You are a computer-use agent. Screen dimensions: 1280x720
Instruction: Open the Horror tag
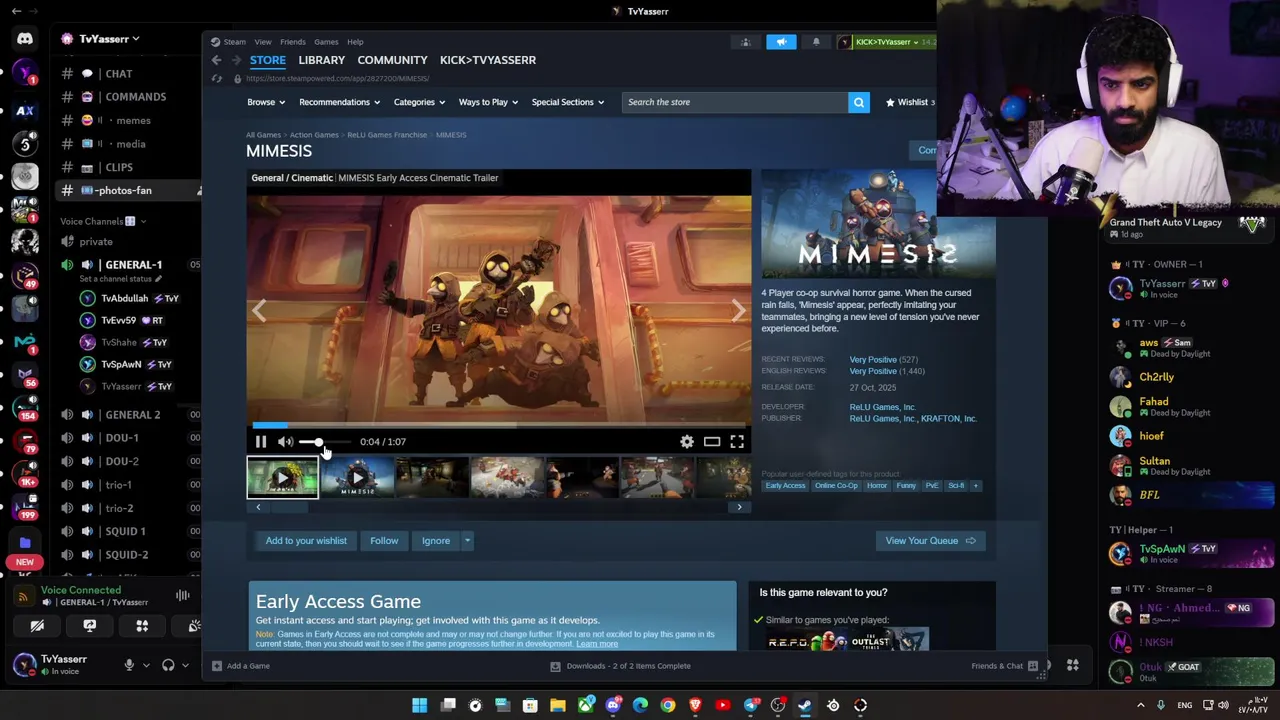pyautogui.click(x=877, y=486)
